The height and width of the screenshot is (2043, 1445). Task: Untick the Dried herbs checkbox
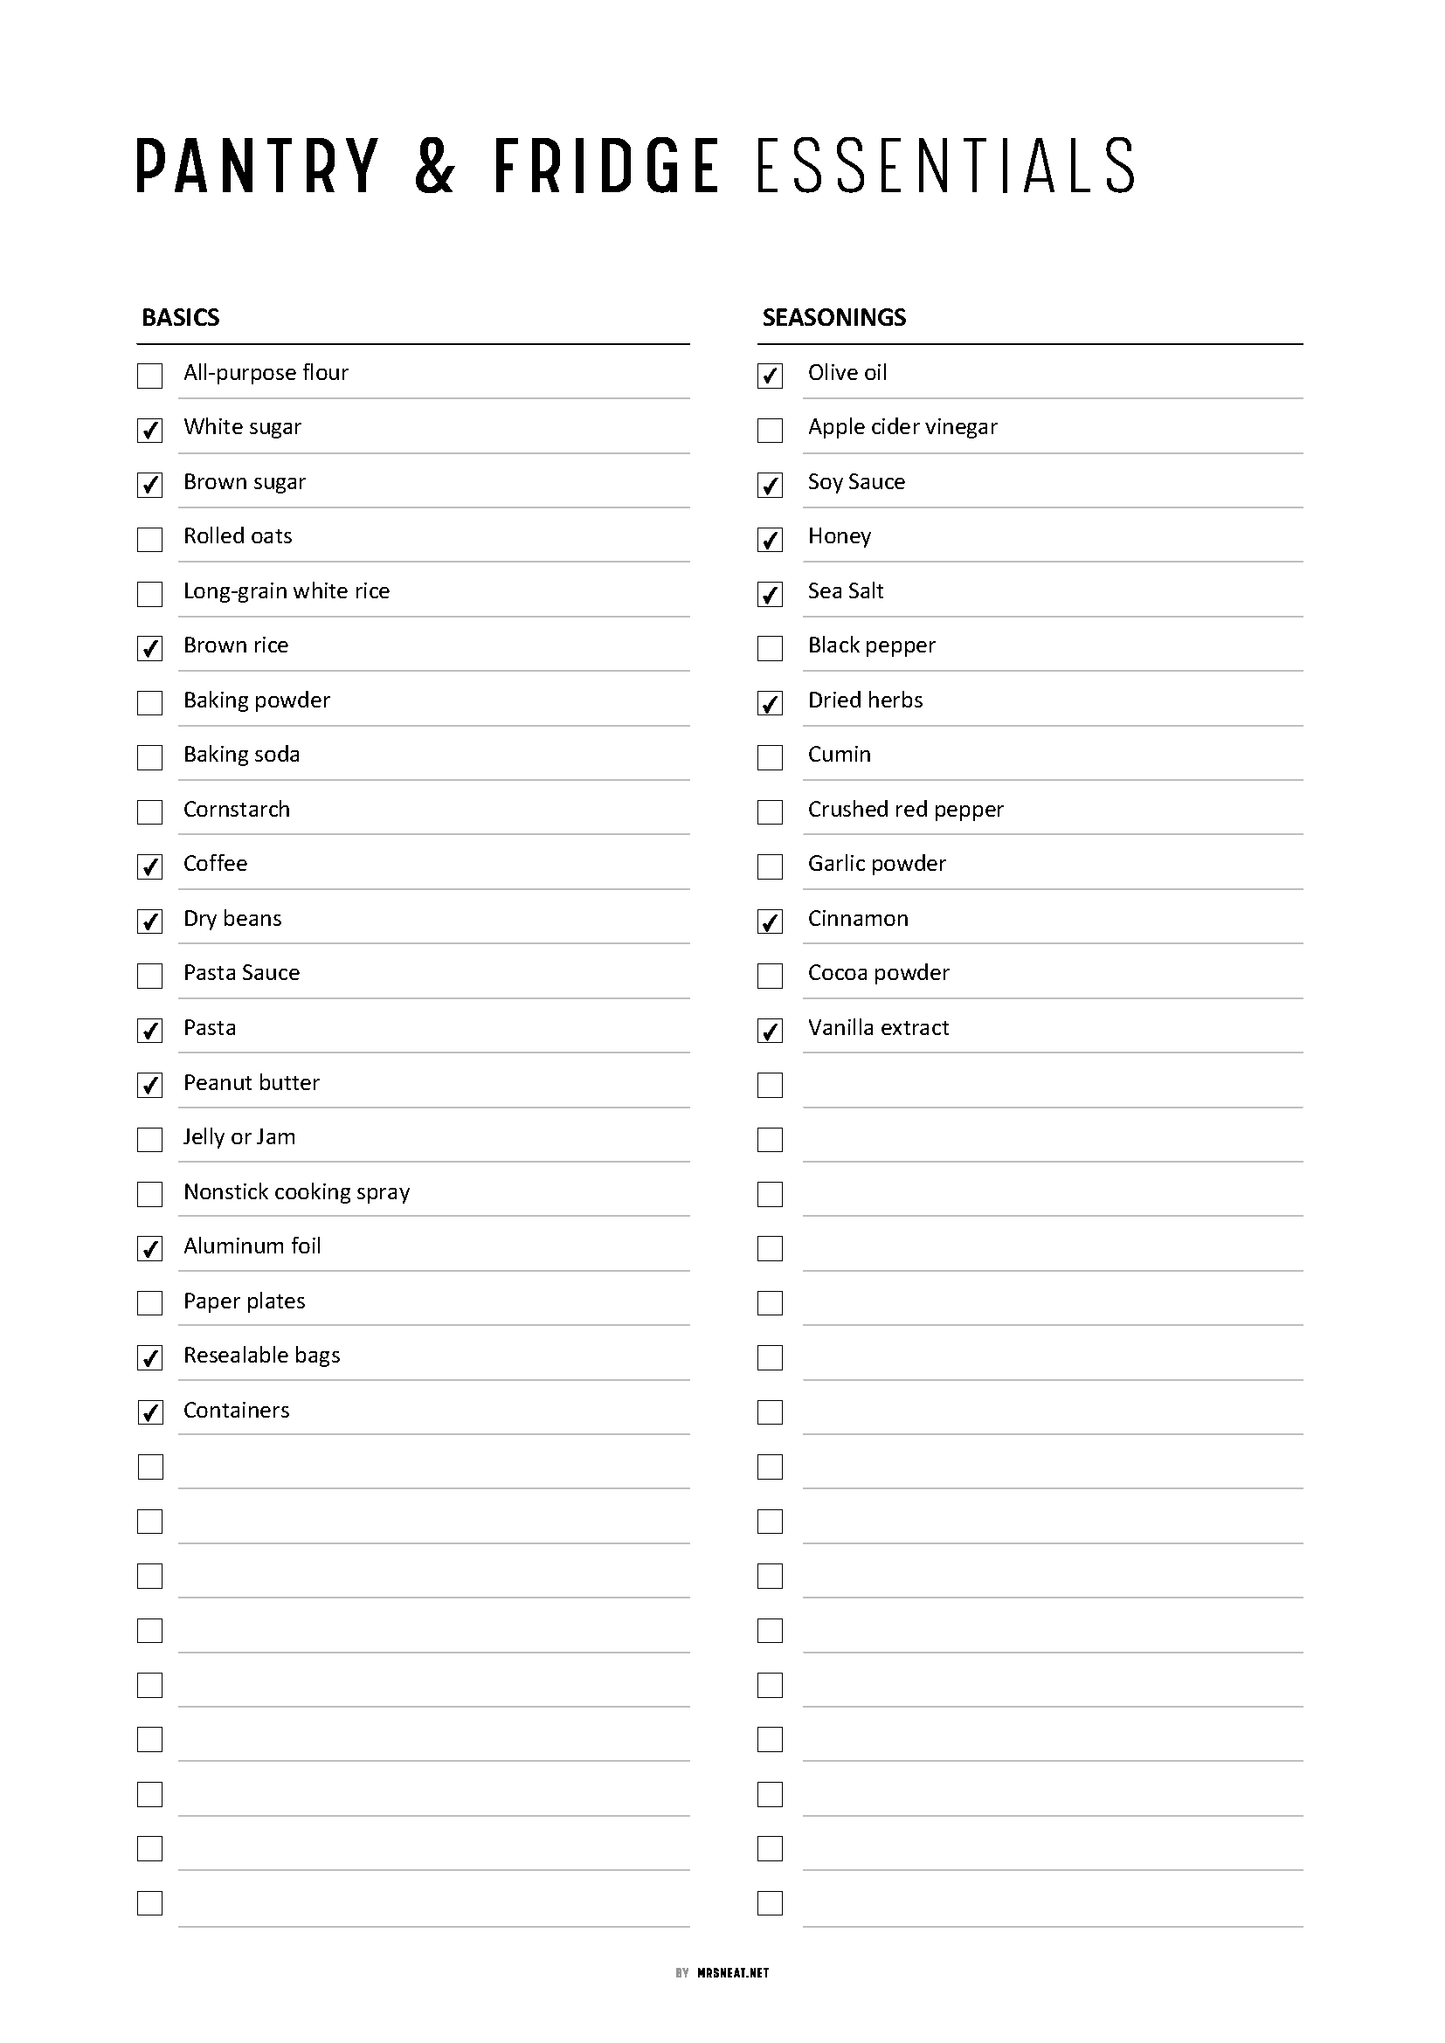[770, 703]
